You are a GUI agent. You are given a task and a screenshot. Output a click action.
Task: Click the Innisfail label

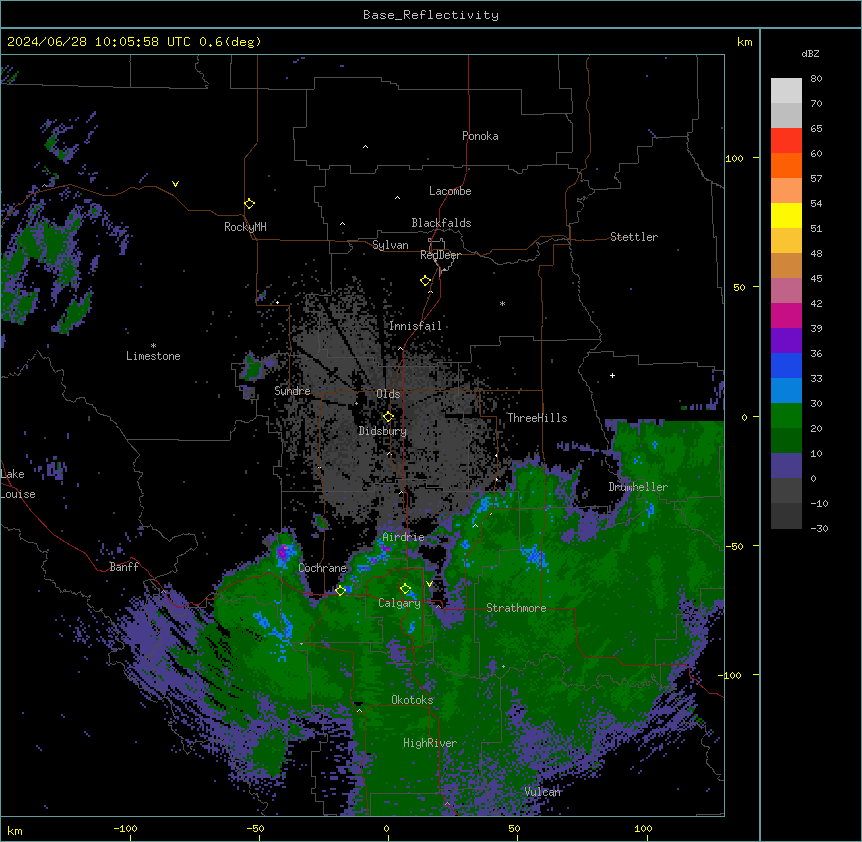(415, 326)
